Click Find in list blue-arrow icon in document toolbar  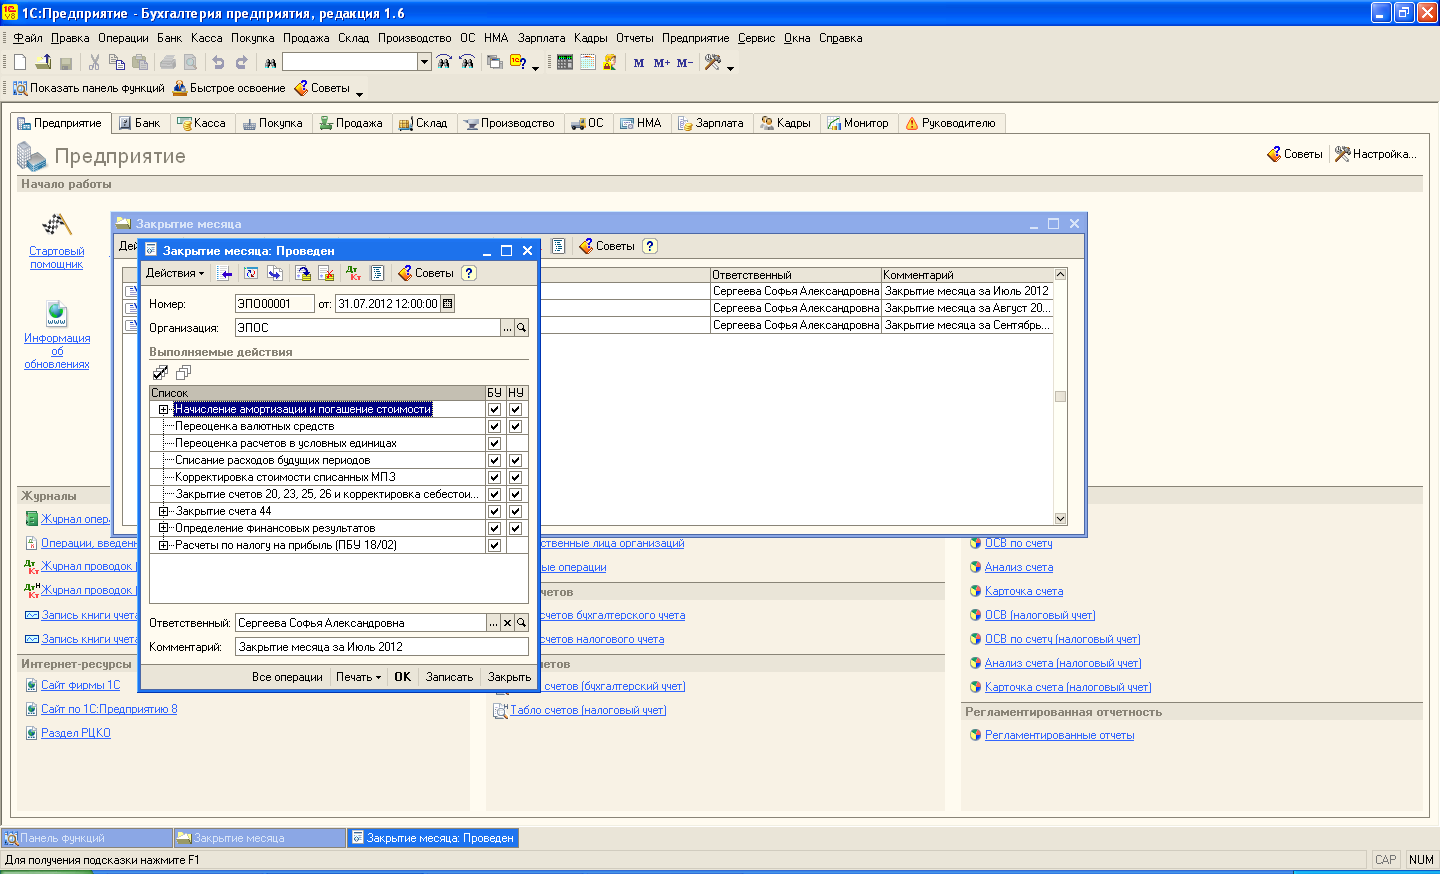(x=226, y=273)
